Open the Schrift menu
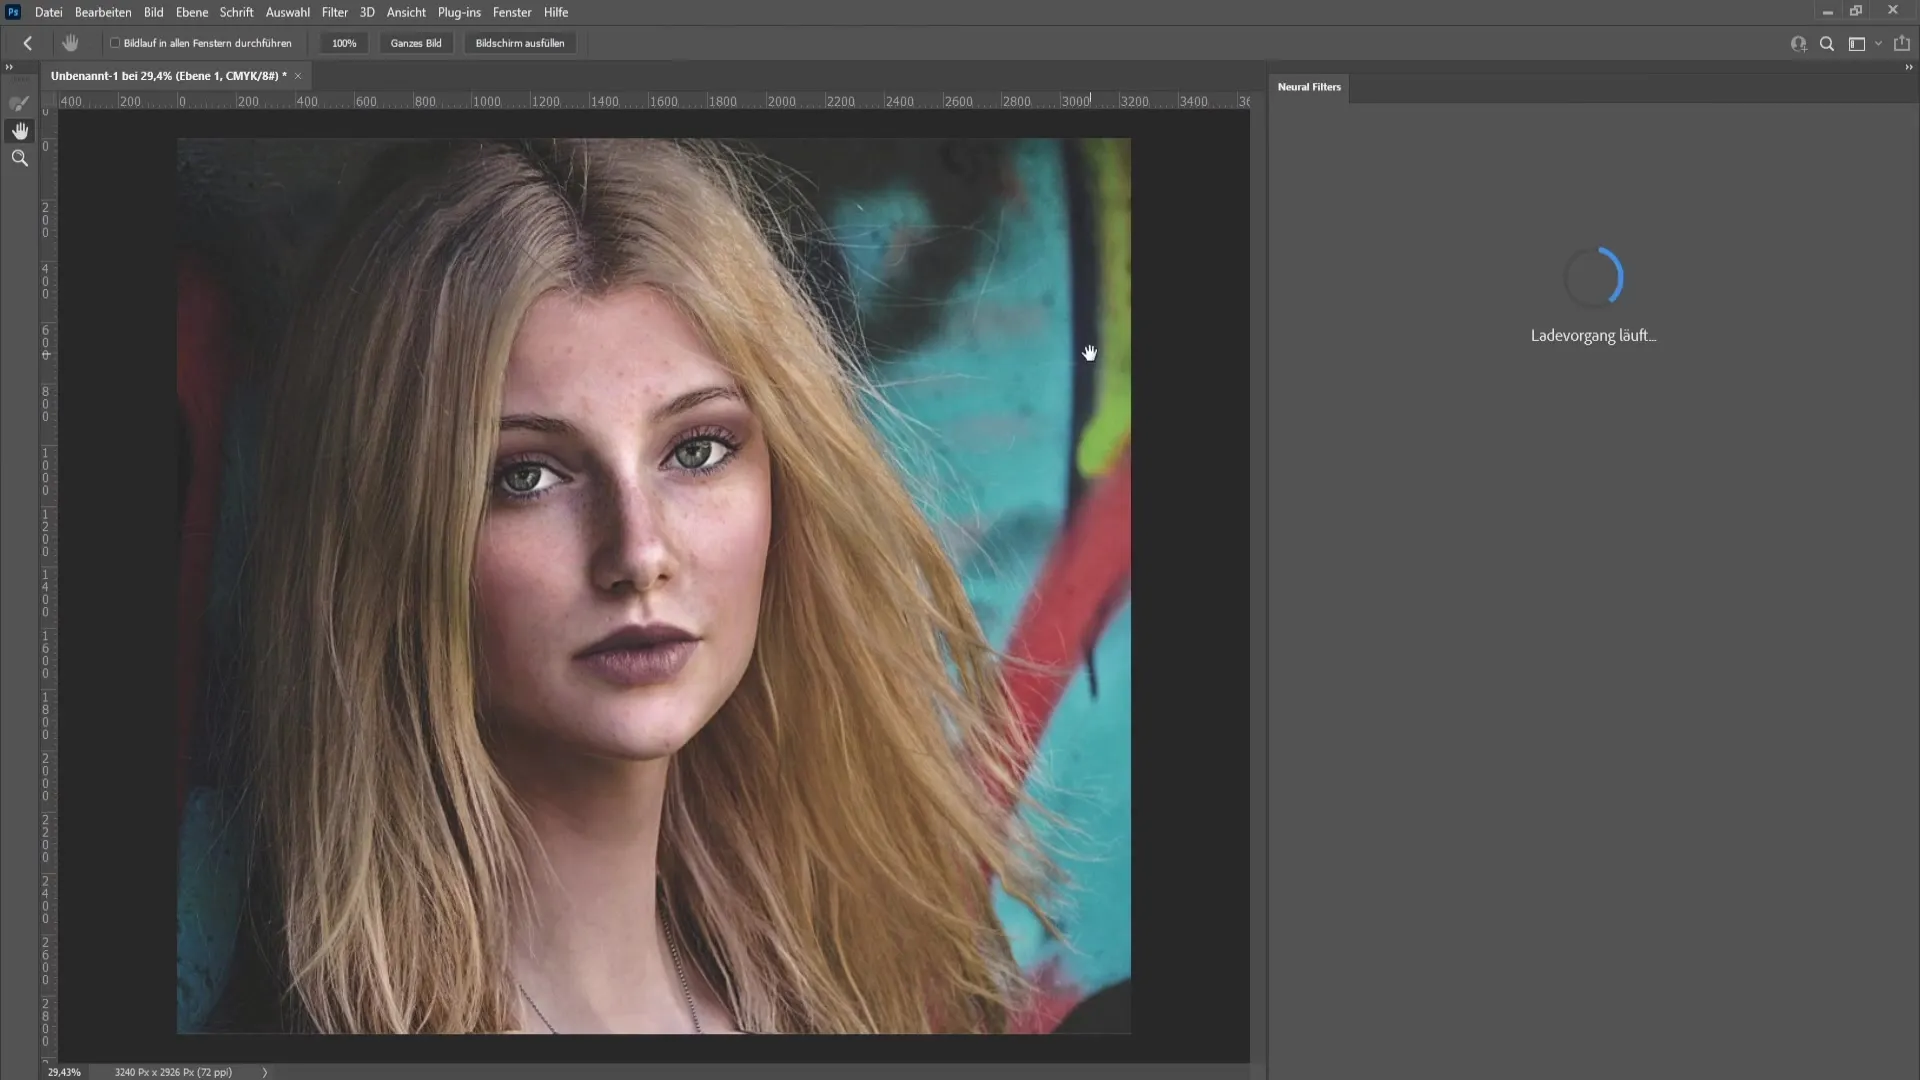 coord(237,12)
